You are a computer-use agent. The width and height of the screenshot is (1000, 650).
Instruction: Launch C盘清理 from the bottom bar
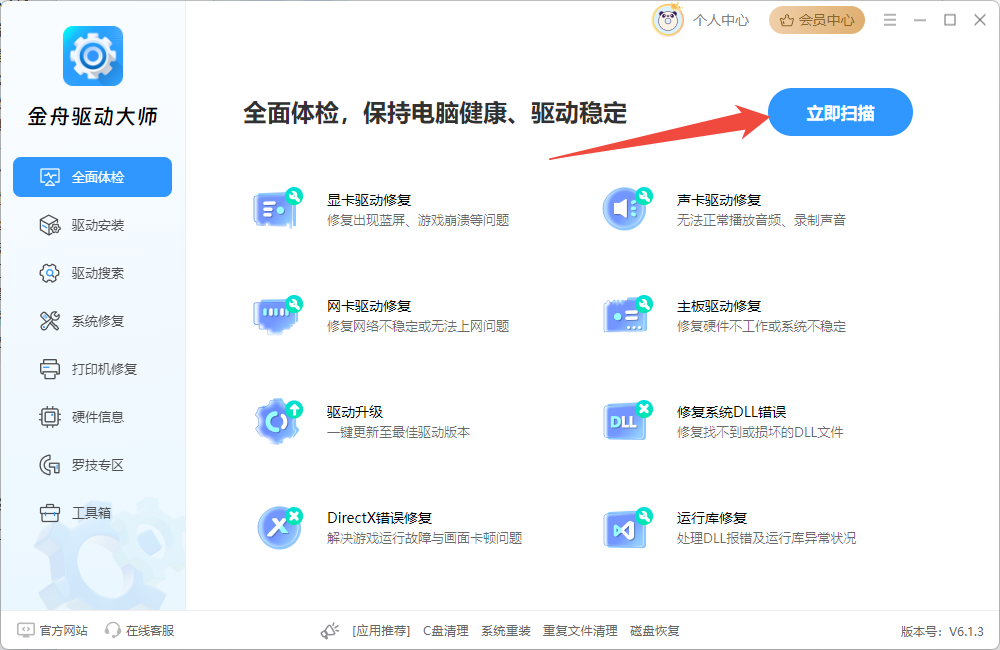pyautogui.click(x=445, y=630)
